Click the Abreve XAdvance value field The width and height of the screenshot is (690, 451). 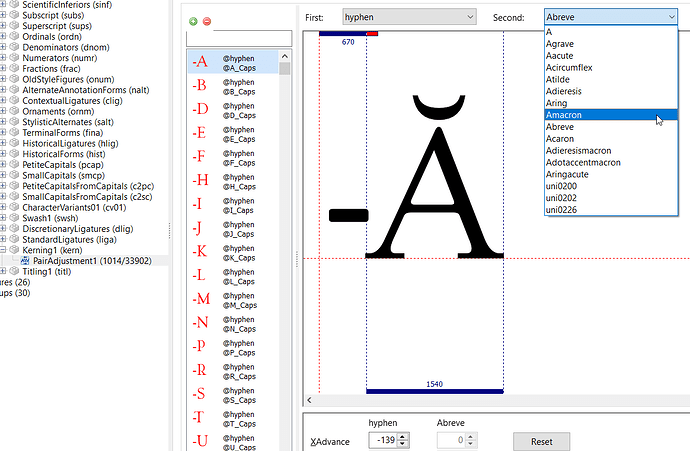click(x=451, y=440)
